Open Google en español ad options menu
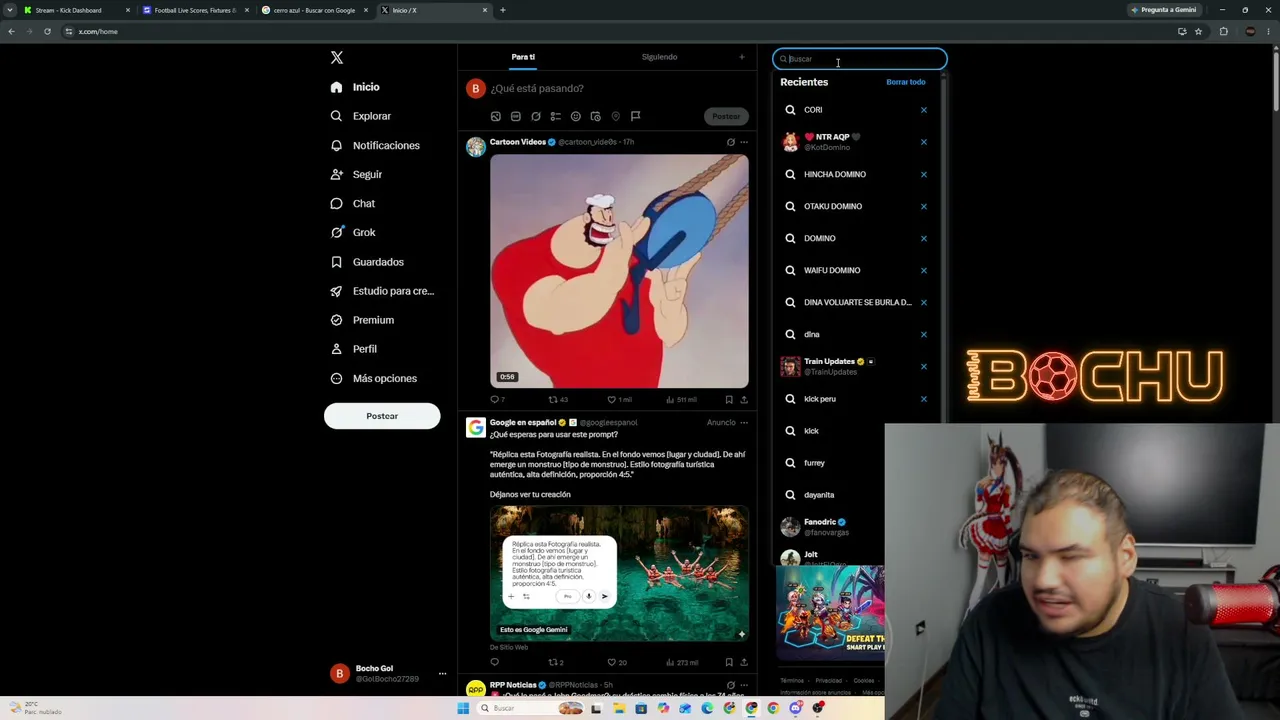The image size is (1280, 720). (x=743, y=423)
